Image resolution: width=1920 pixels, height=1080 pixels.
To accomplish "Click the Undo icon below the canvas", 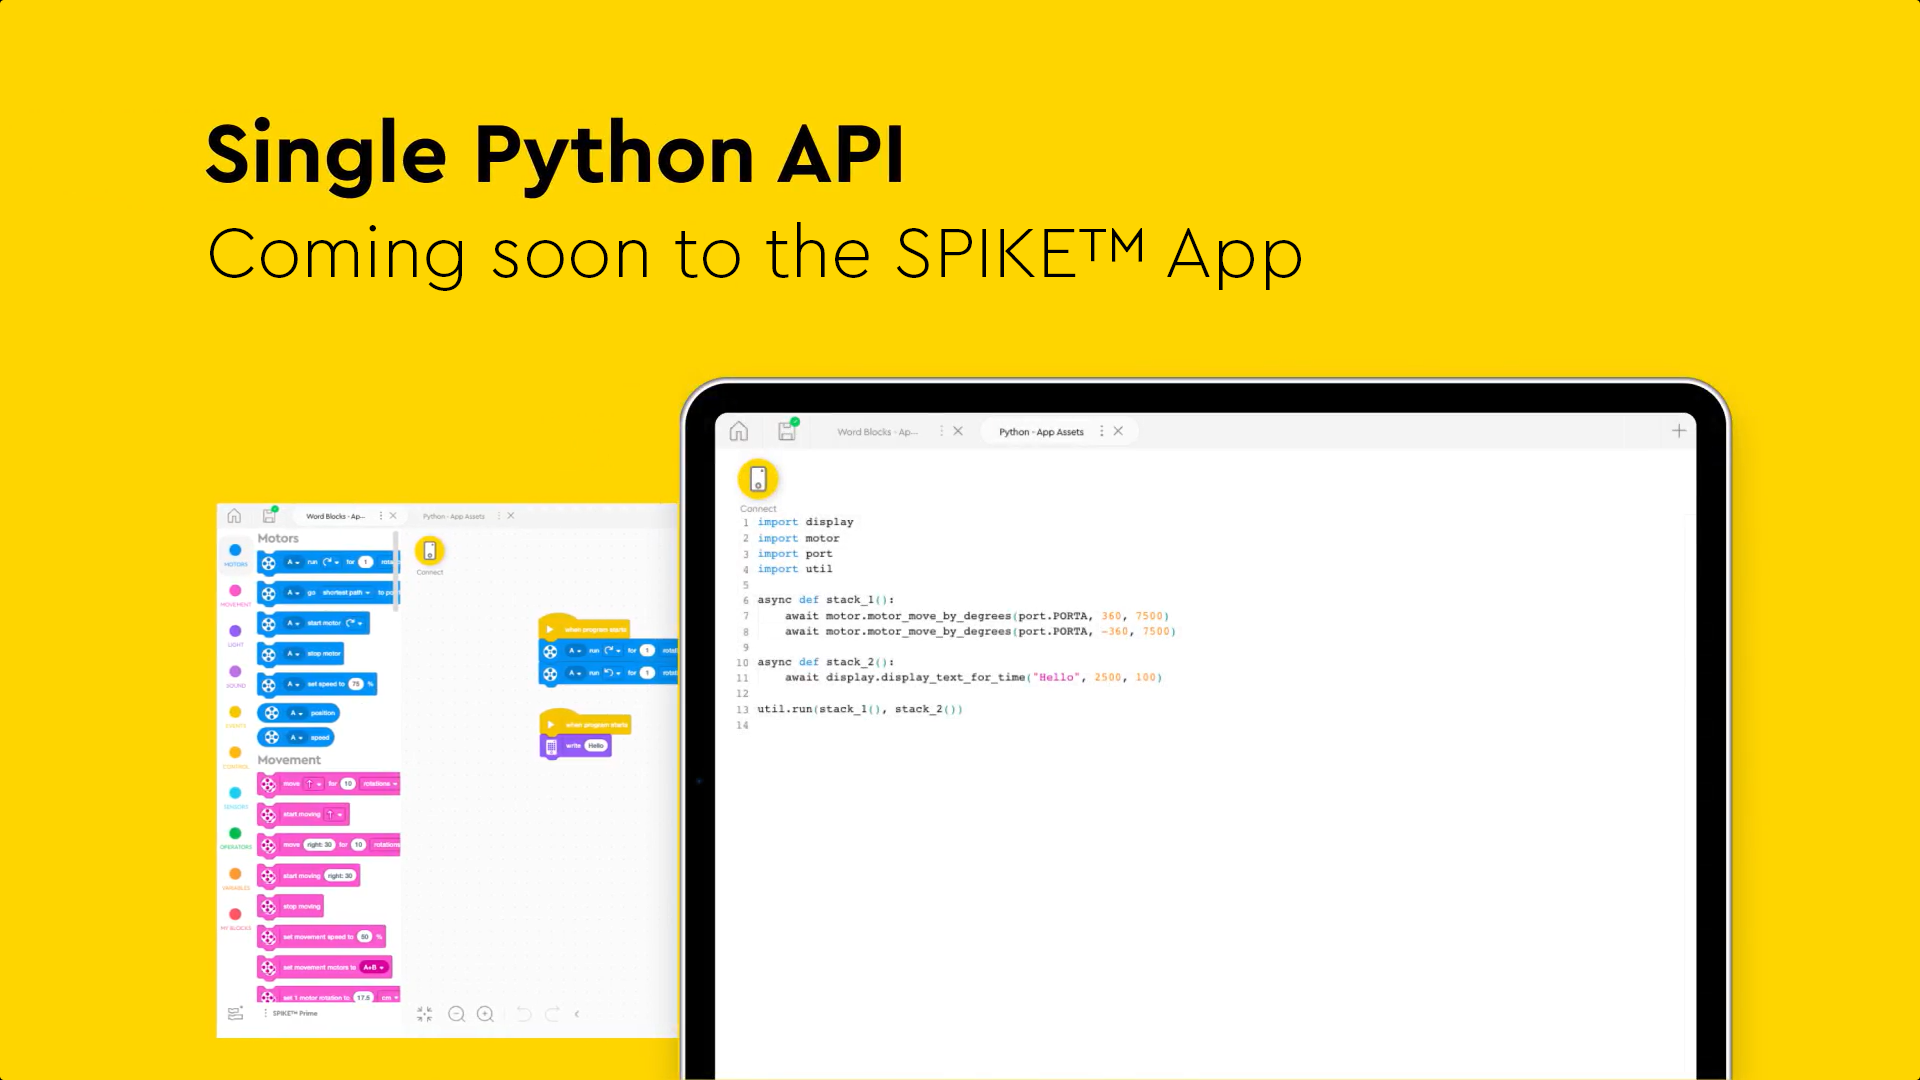I will (x=522, y=1013).
